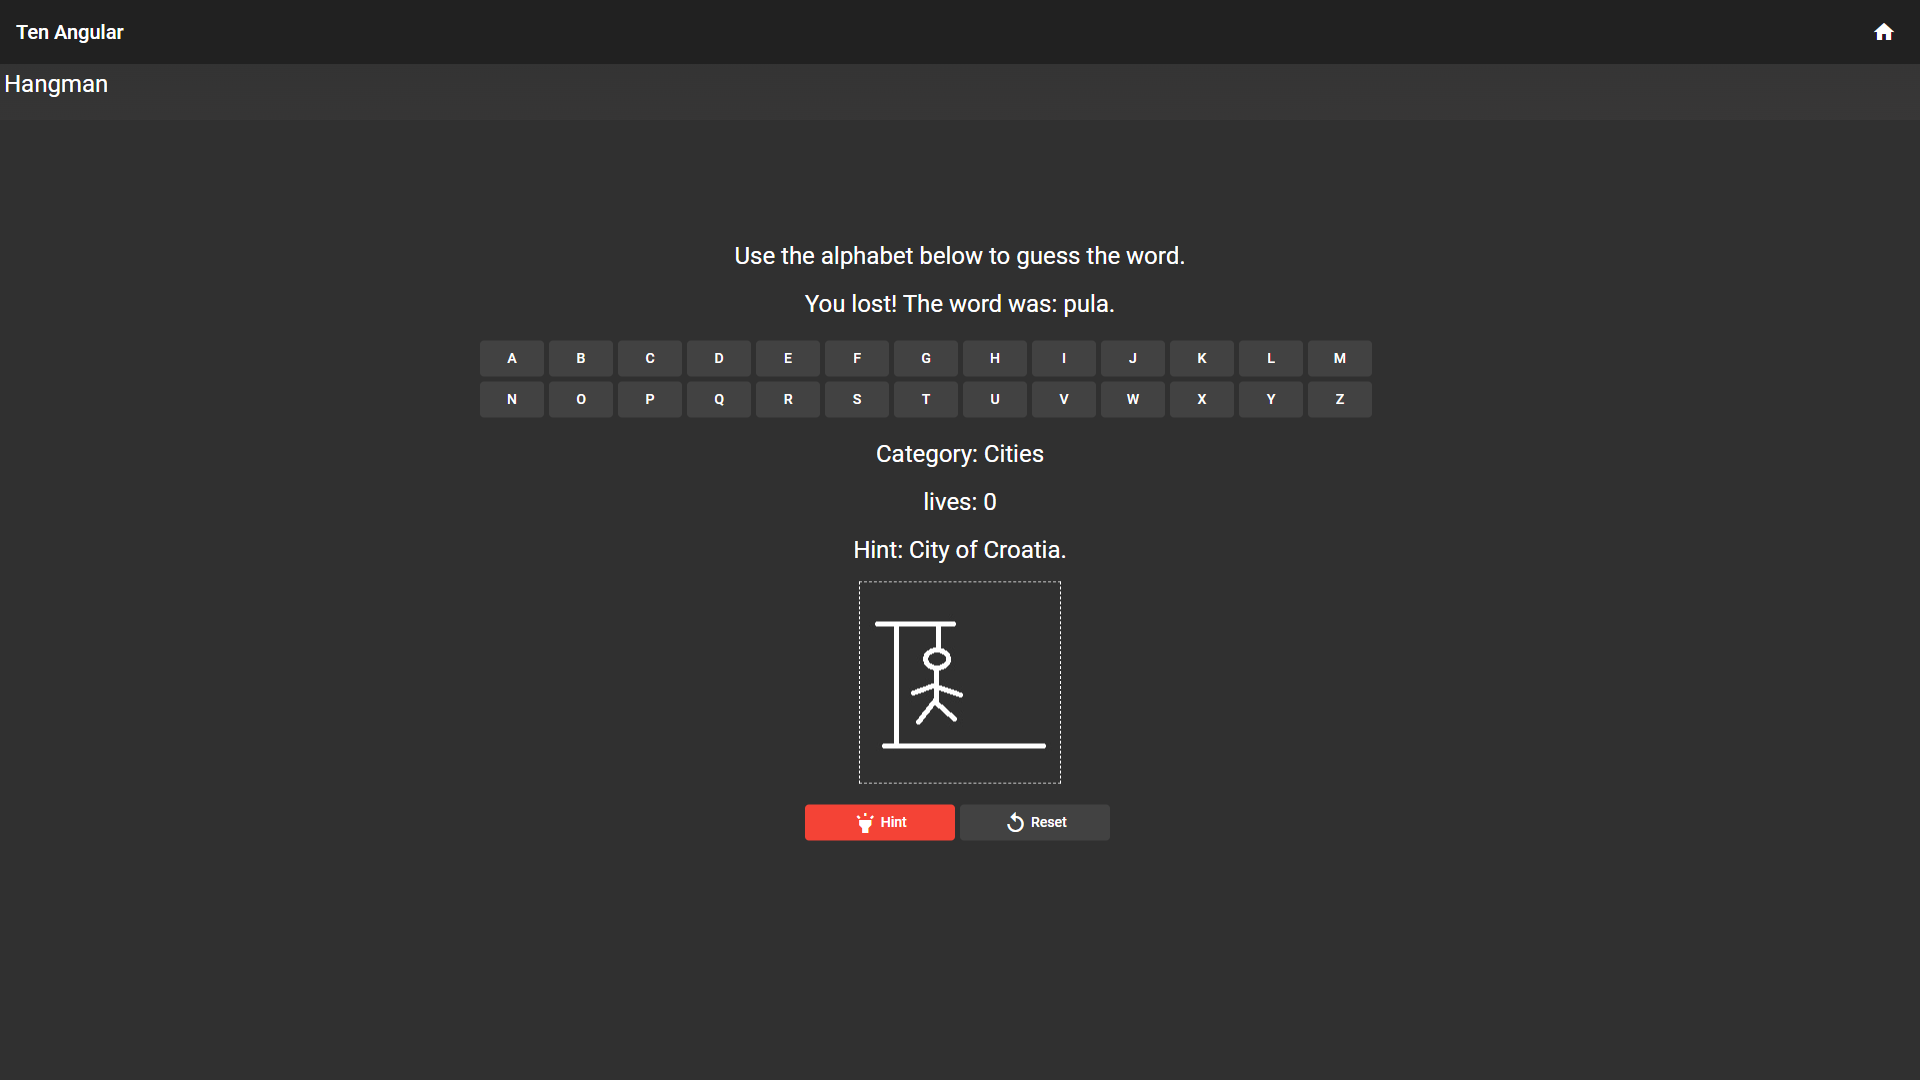1920x1080 pixels.
Task: Choose letter E from the alphabet
Action: point(788,358)
